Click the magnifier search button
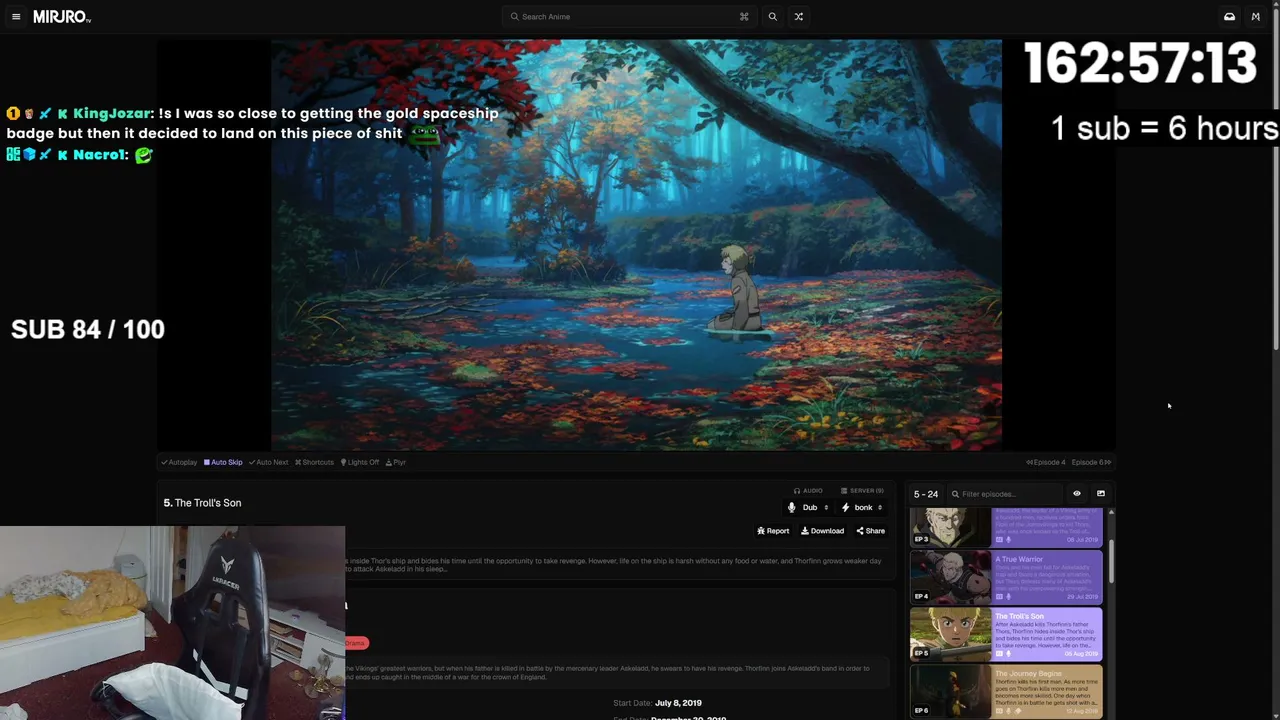The height and width of the screenshot is (720, 1280). 772,17
